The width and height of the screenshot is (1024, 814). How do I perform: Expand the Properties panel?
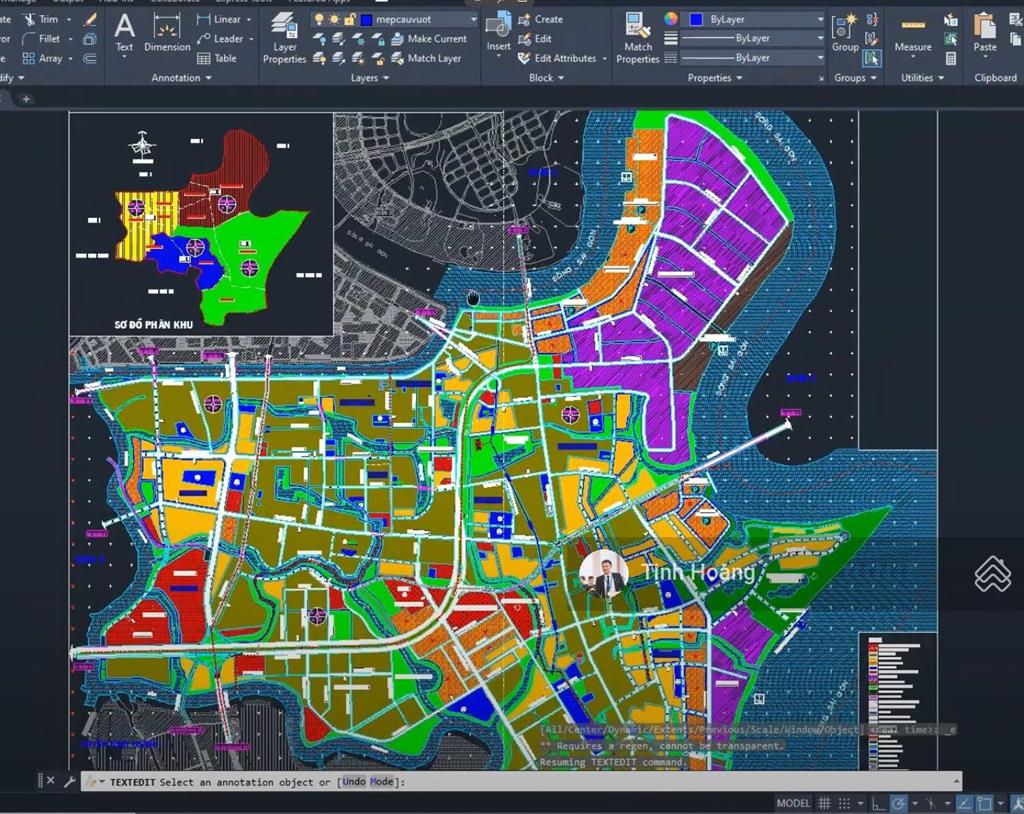click(x=715, y=78)
